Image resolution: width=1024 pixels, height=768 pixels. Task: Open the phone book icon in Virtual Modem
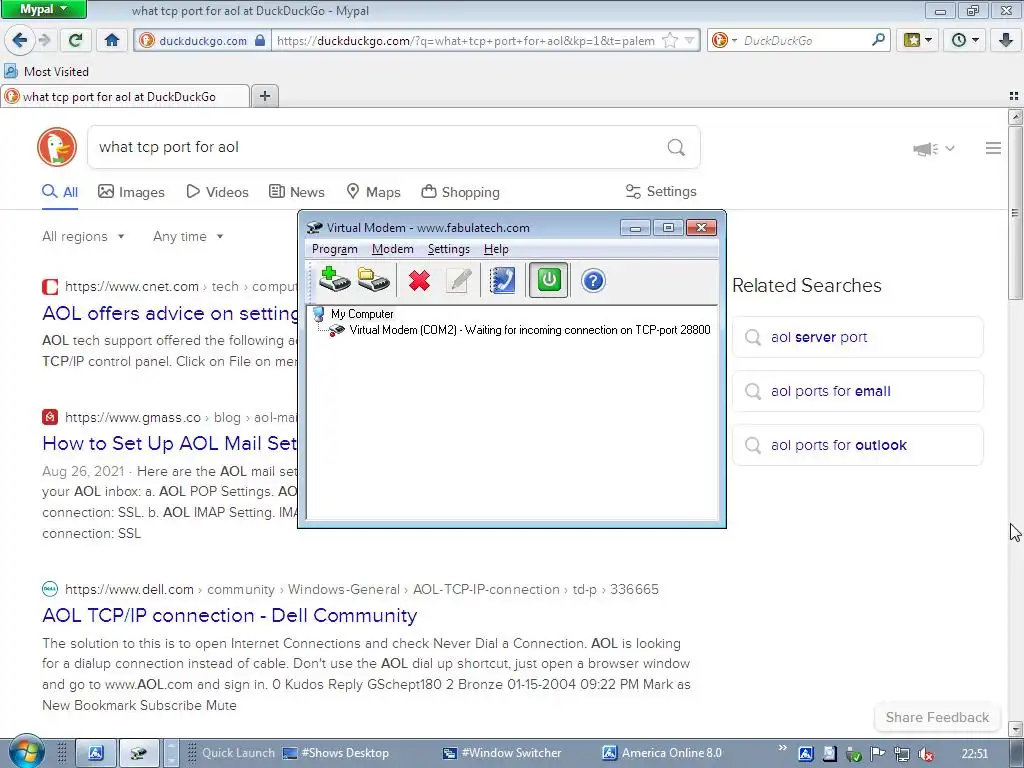pos(502,281)
